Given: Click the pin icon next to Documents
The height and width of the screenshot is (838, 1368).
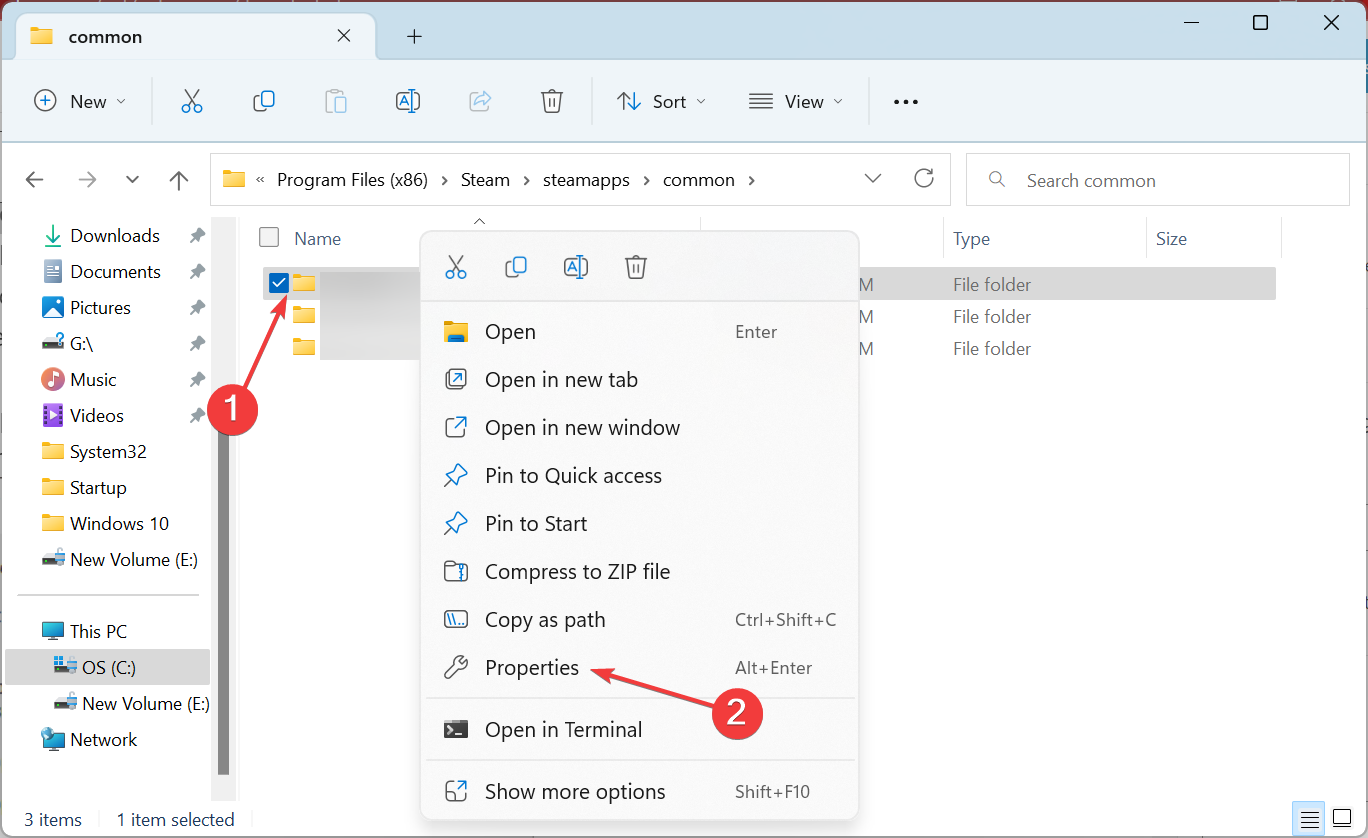Looking at the screenshot, I should click(197, 272).
